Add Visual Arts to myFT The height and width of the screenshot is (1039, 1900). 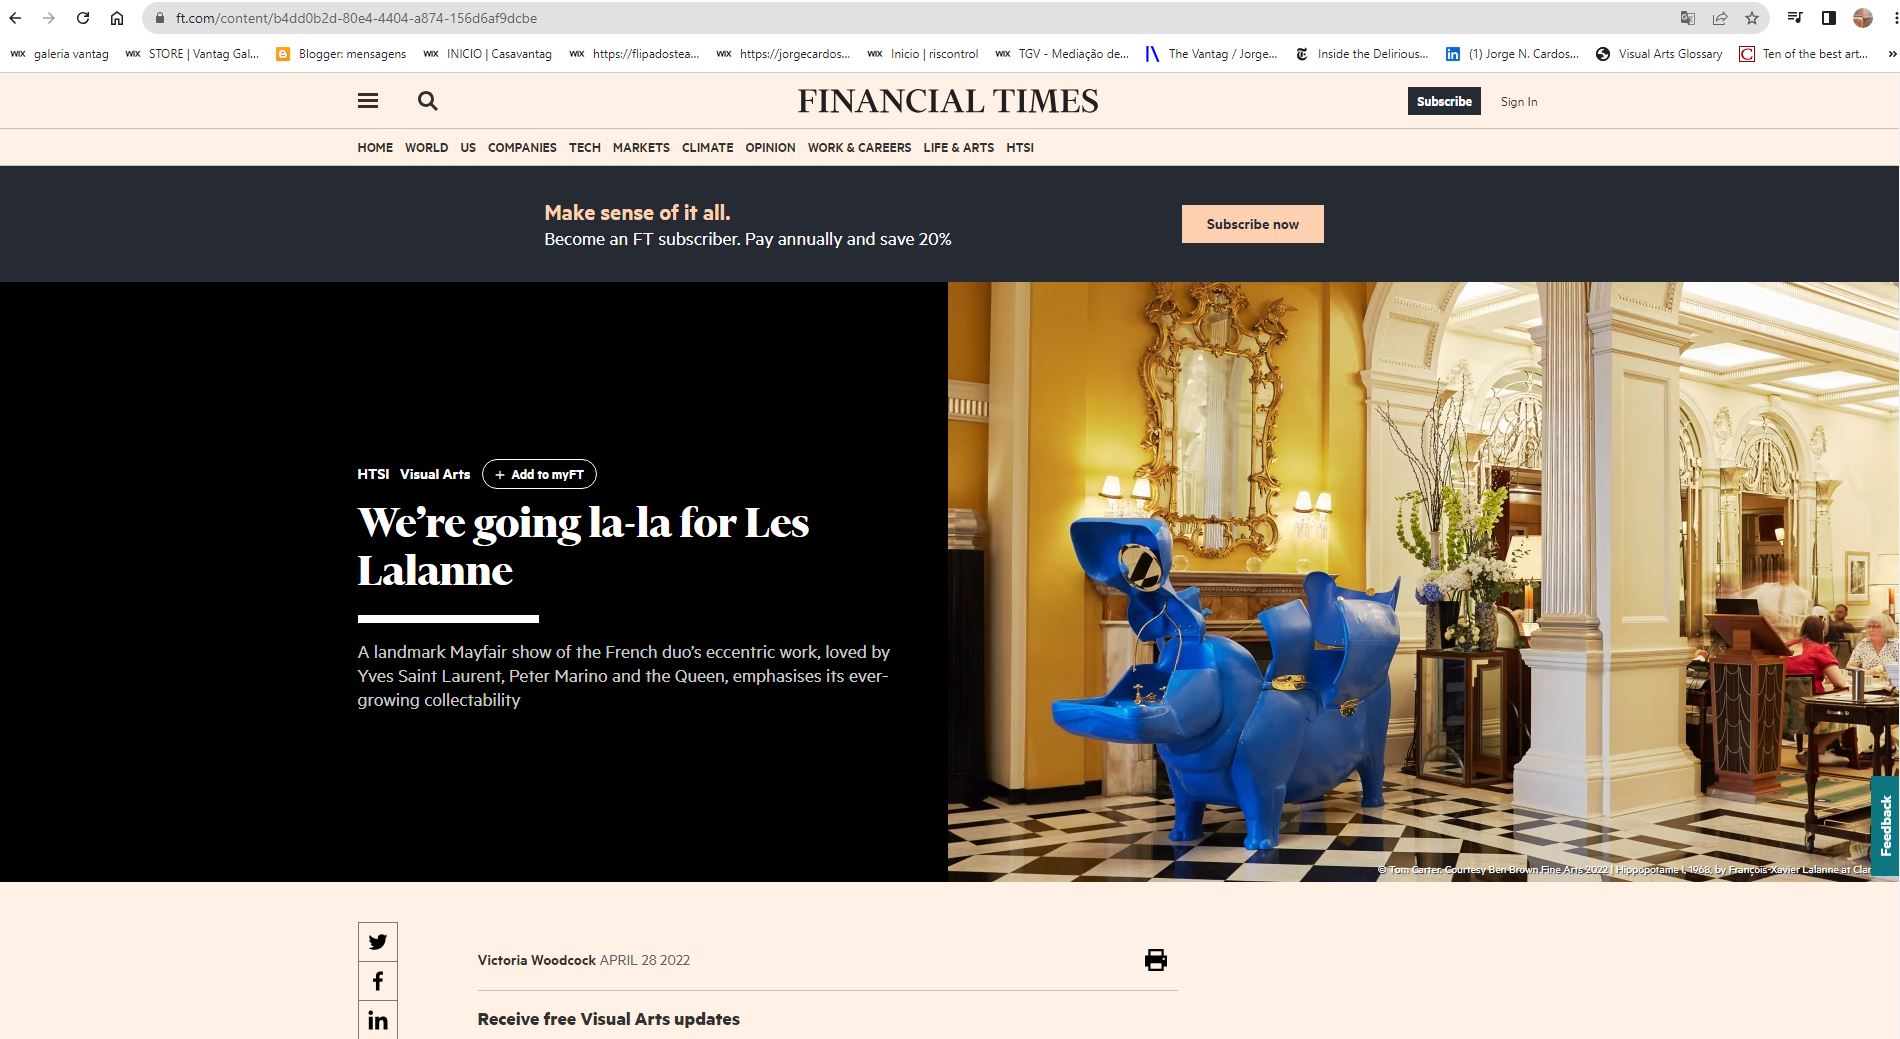pos(539,474)
